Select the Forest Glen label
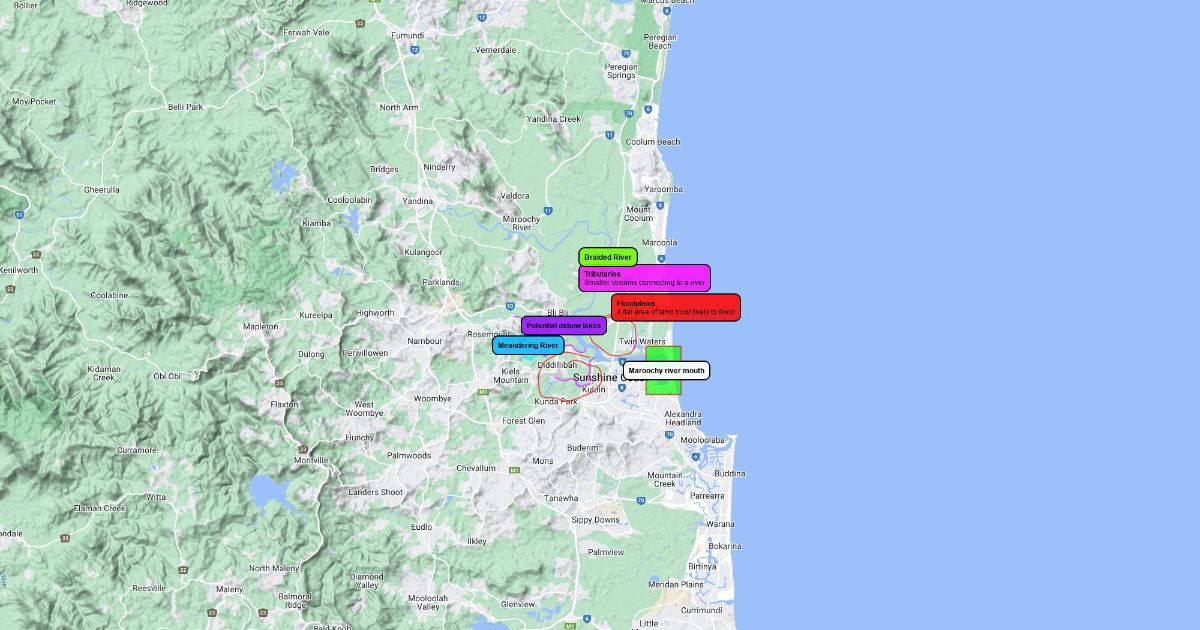This screenshot has width=1200, height=630. tap(524, 421)
